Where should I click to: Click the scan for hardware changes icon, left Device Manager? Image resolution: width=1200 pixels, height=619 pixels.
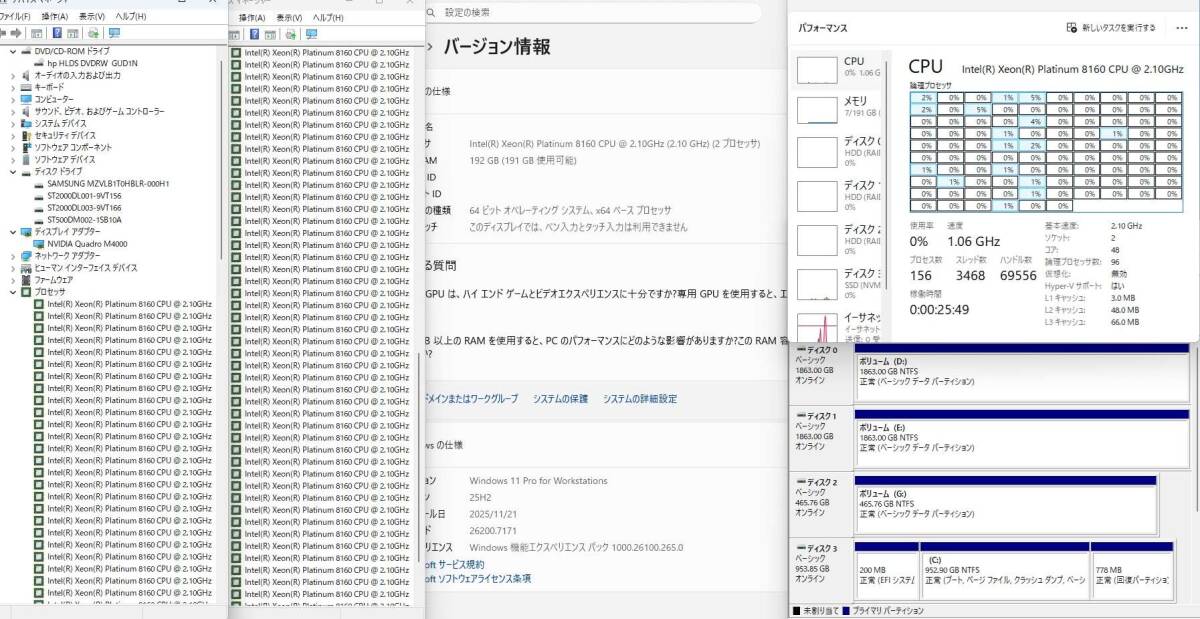pos(93,33)
